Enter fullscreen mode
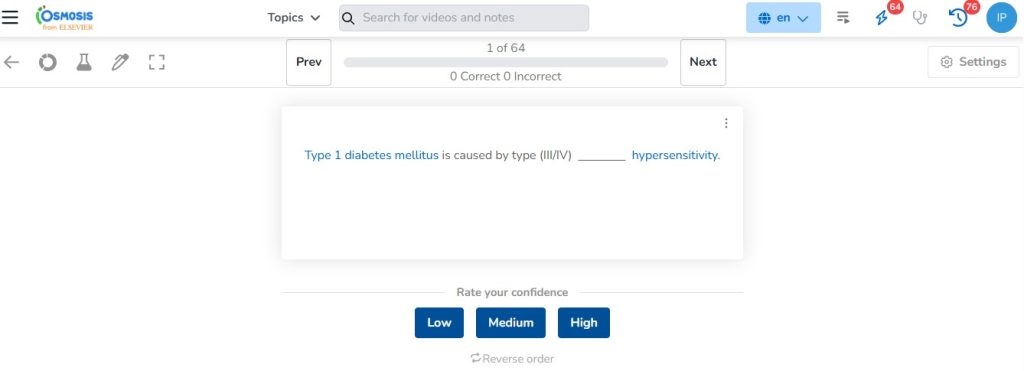 point(157,62)
